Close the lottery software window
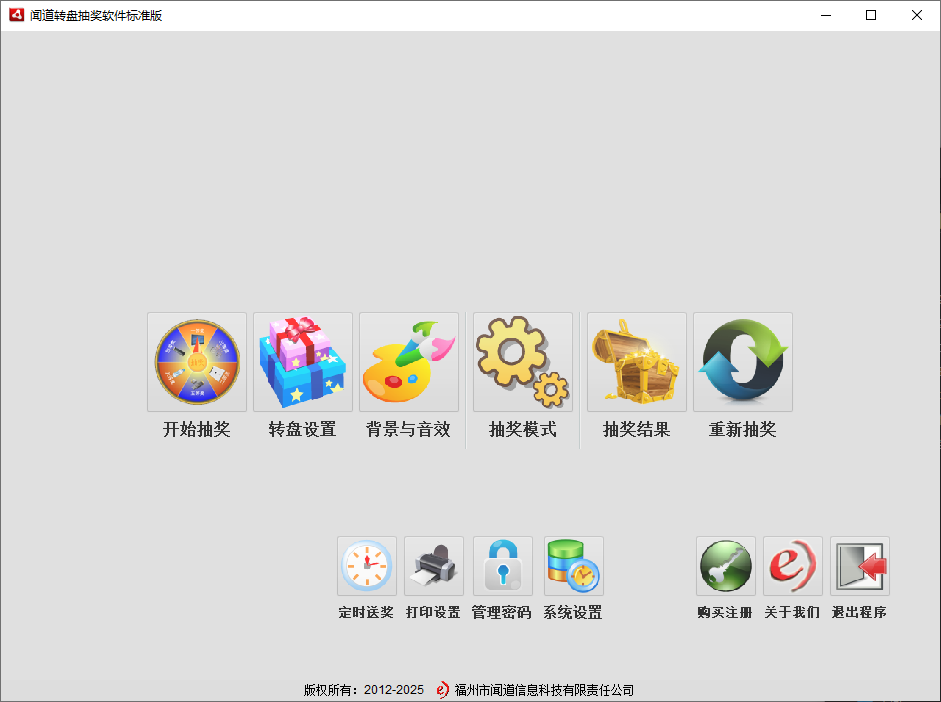941x702 pixels. 917,15
